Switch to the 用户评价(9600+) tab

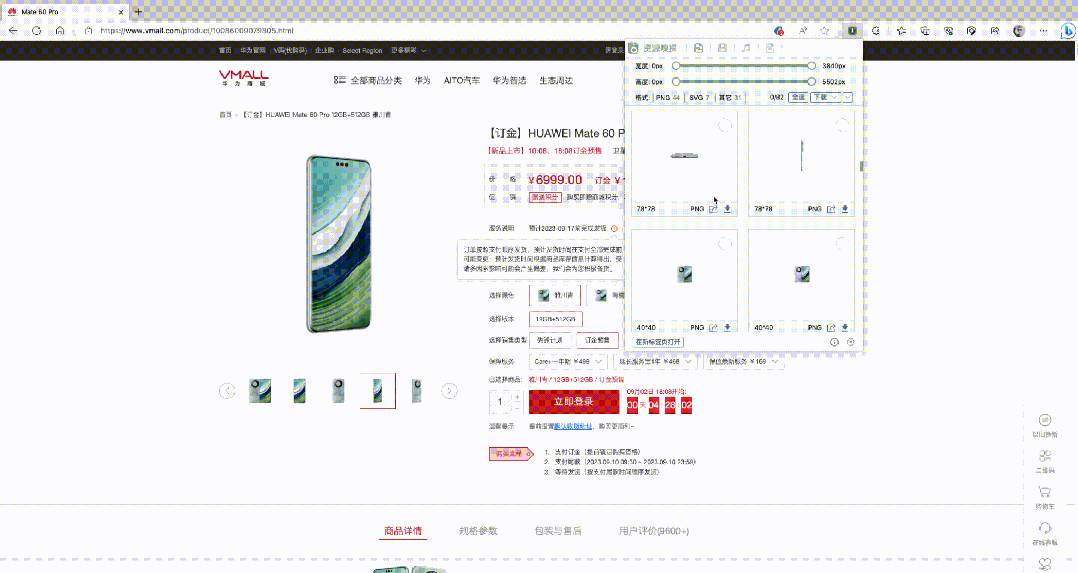654,531
